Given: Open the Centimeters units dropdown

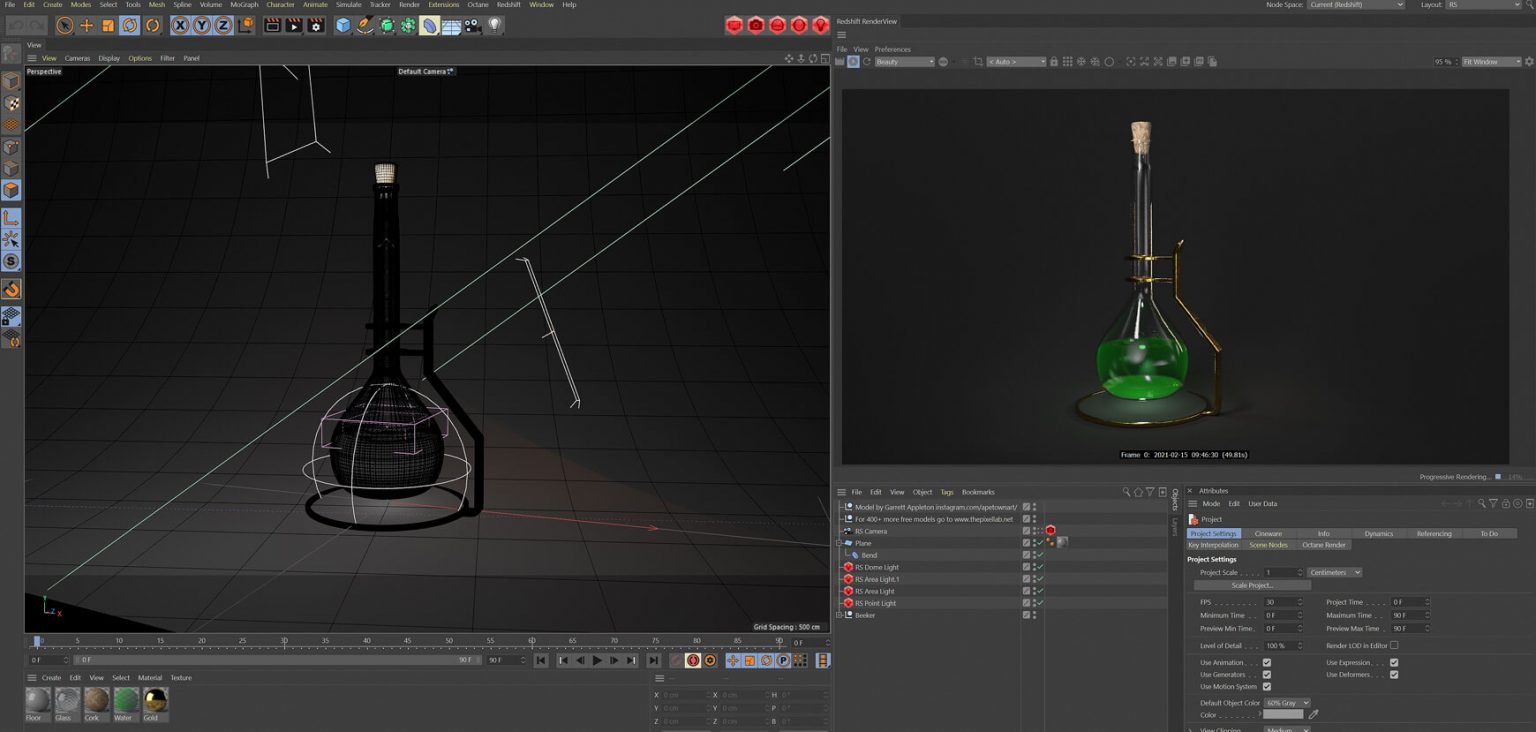Looking at the screenshot, I should pos(1335,572).
